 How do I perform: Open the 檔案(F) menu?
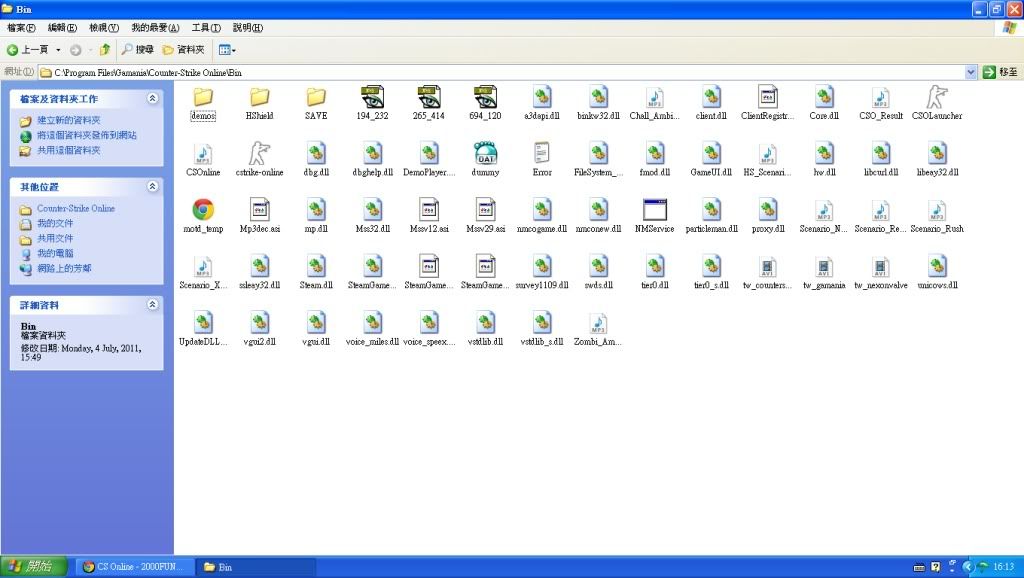(21, 27)
